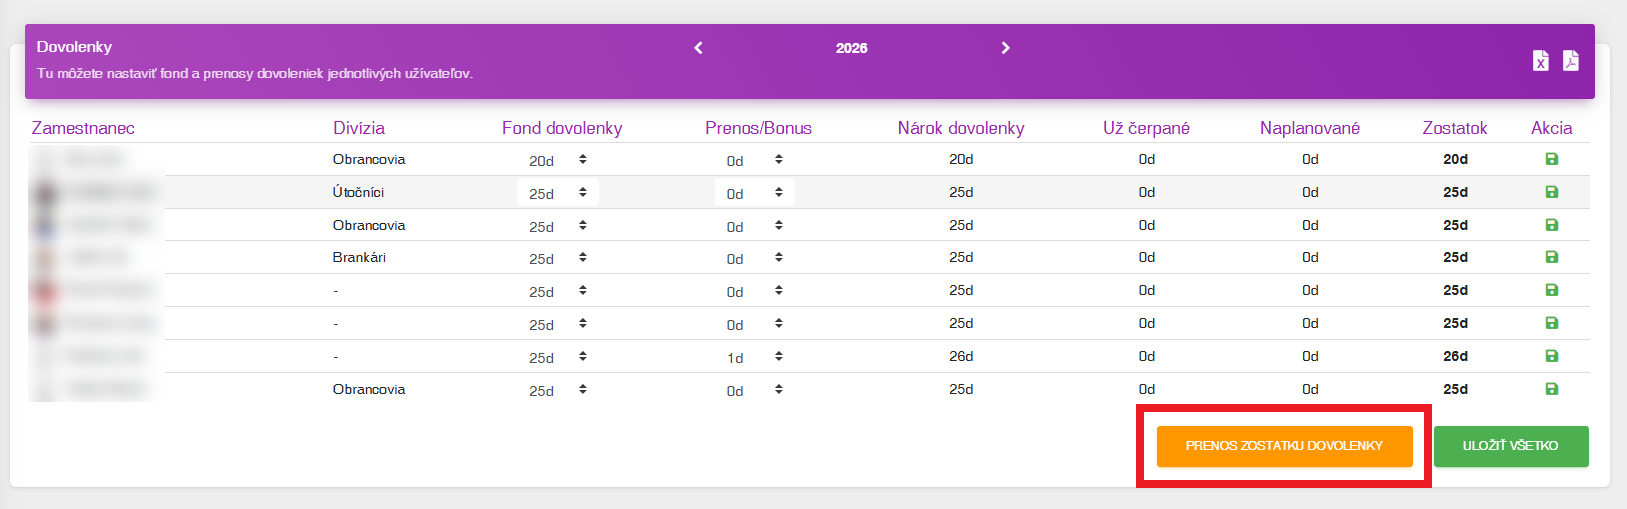1627x509 pixels.
Task: Click the Akcia column header
Action: (1552, 128)
